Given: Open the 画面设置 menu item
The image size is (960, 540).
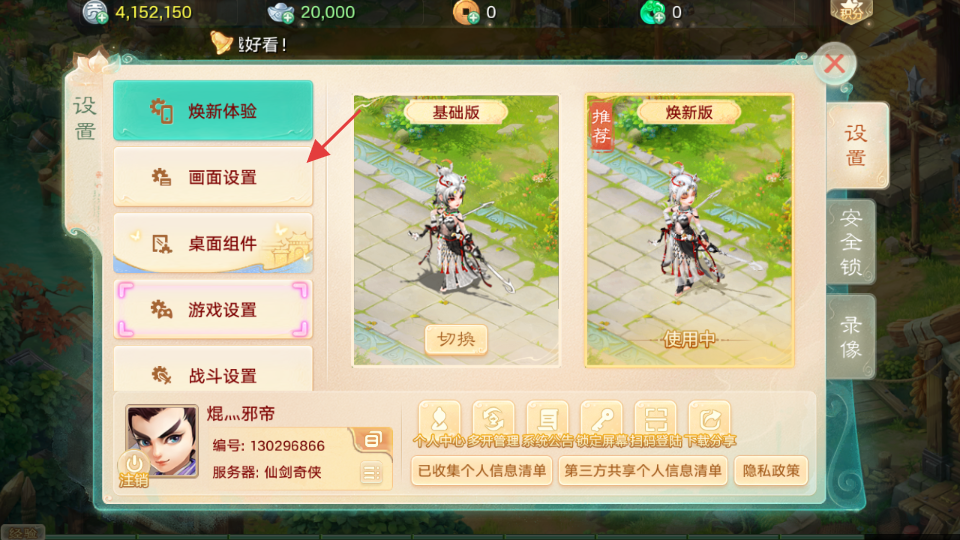Looking at the screenshot, I should click(213, 177).
